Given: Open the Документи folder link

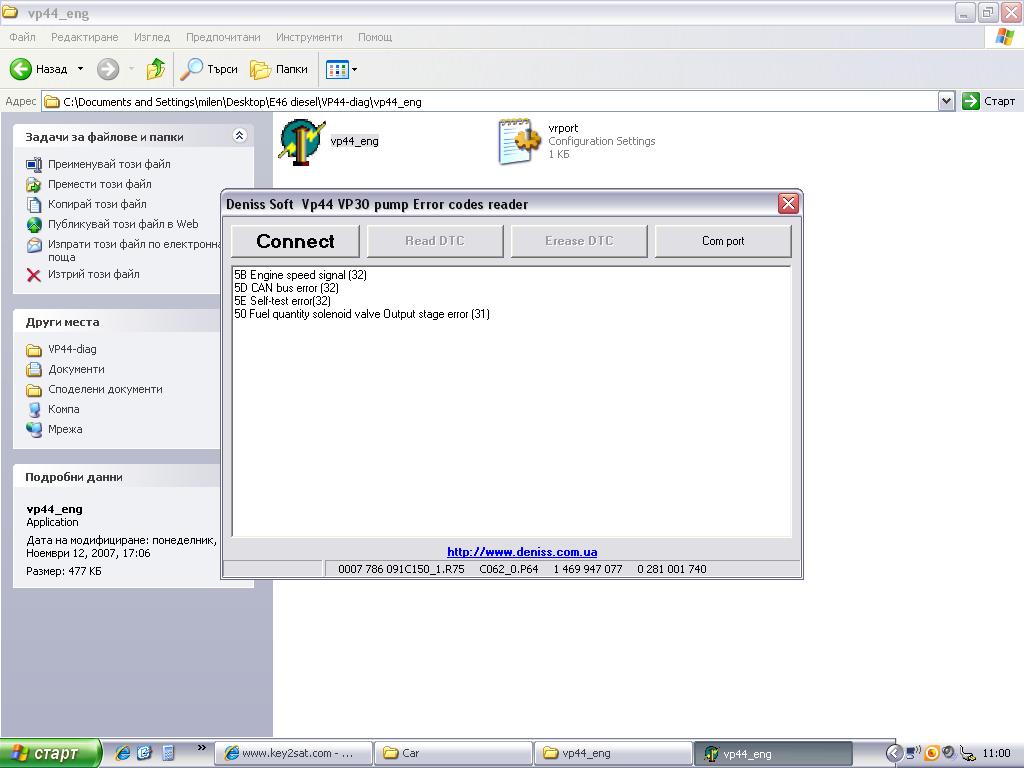Looking at the screenshot, I should tap(76, 369).
